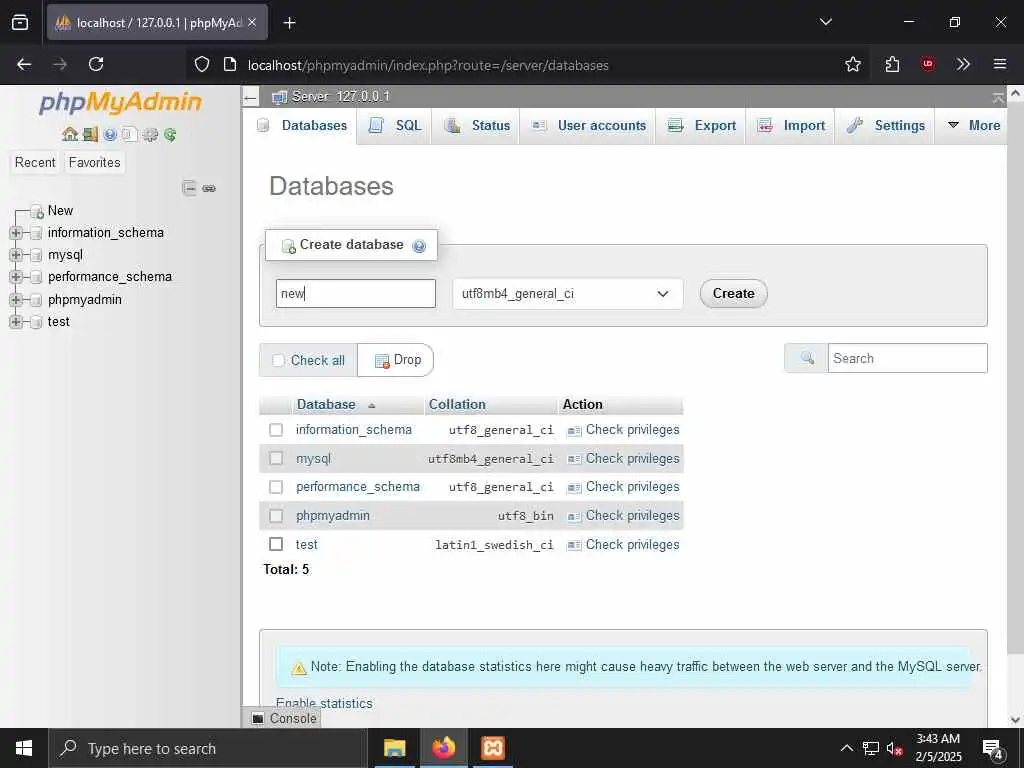Screen dimensions: 1024x768
Task: Open XAMPP control panel taskbar icon
Action: (x=493, y=748)
